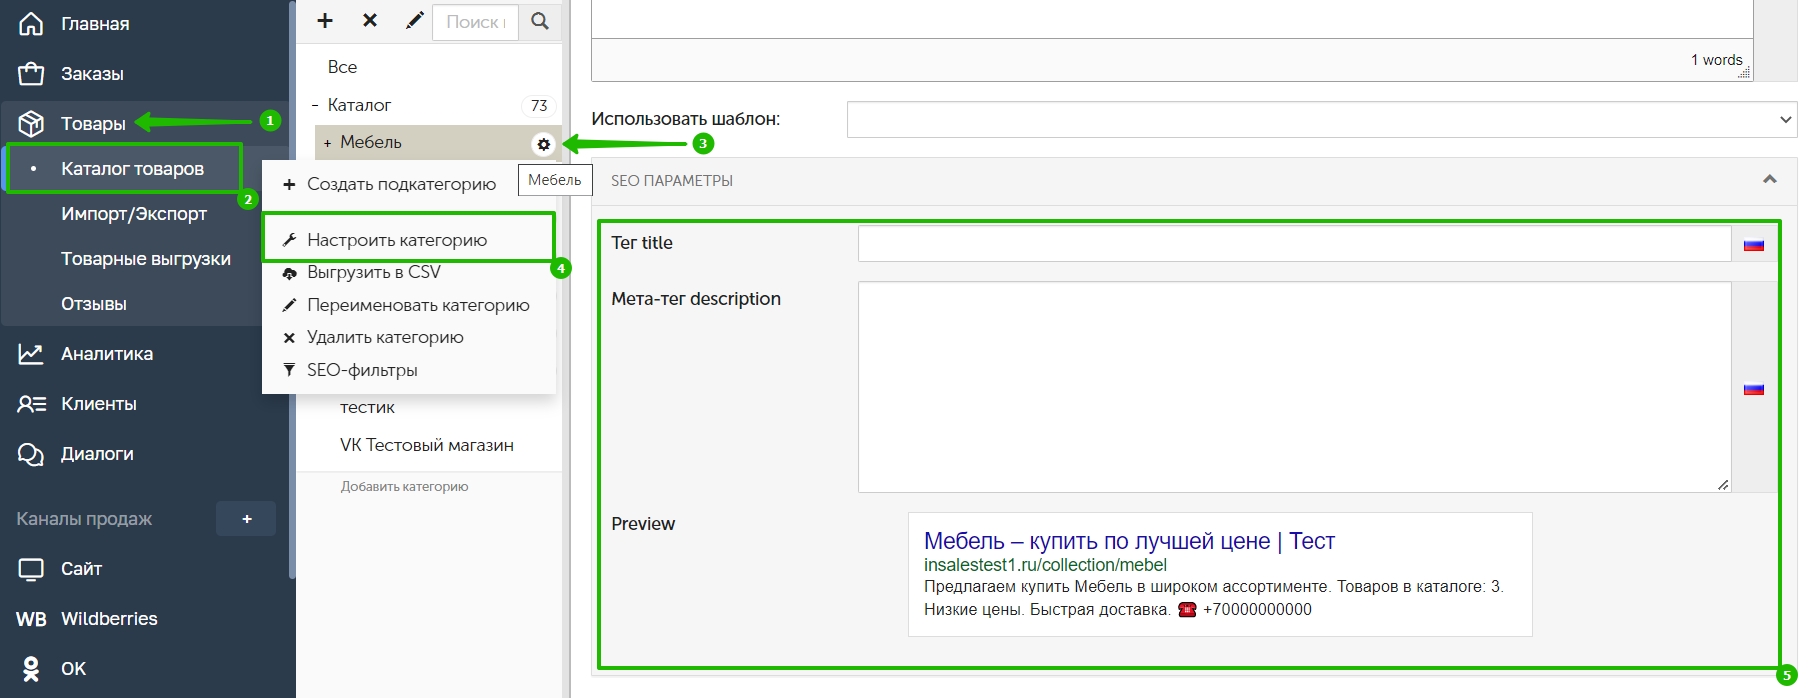
Task: Click Russian flag beside Тег title
Action: click(x=1754, y=245)
